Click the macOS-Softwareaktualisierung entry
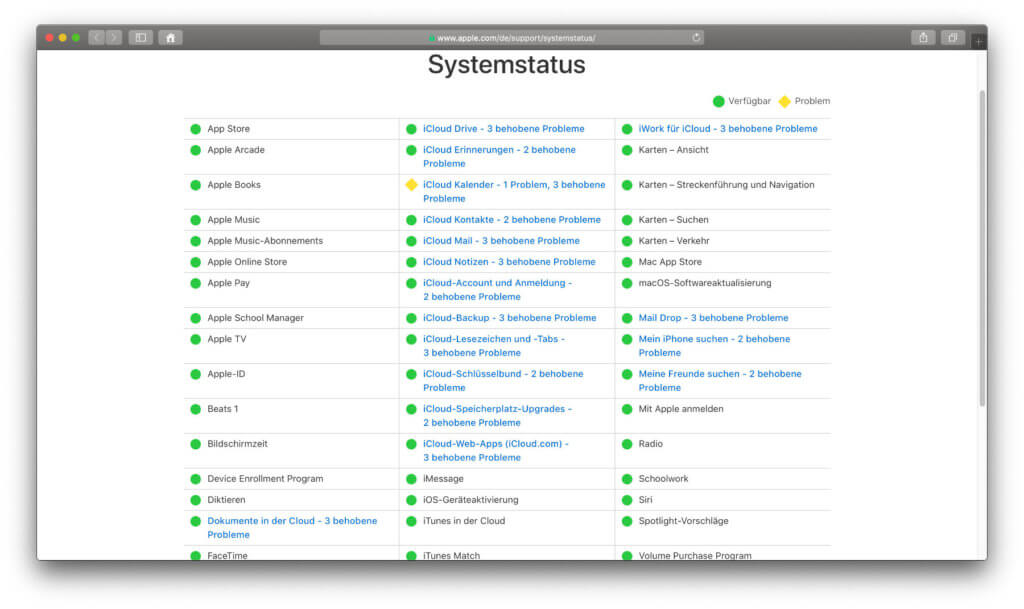Viewport: 1024px width, 609px height. 705,283
